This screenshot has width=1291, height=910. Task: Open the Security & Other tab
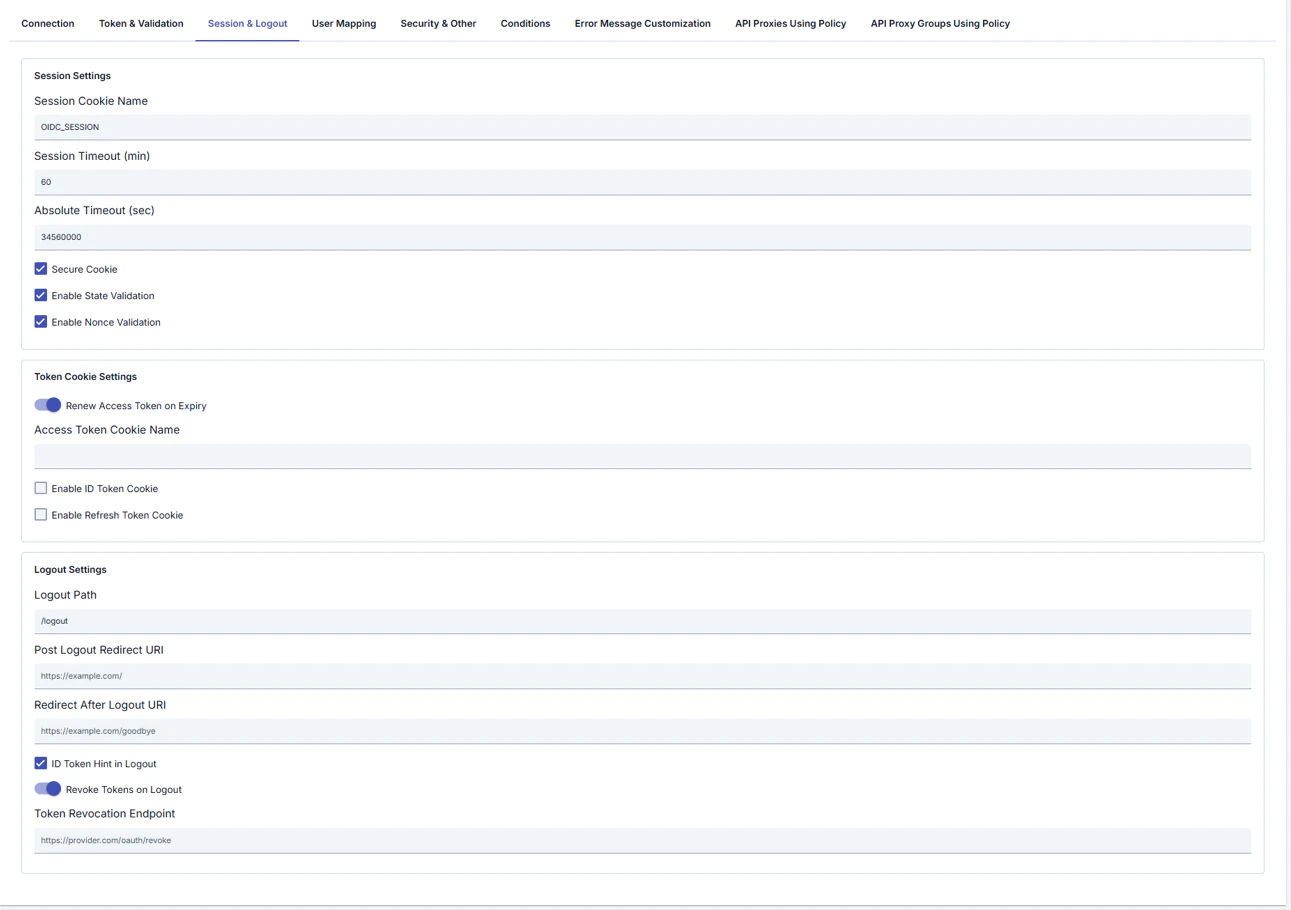[x=438, y=23]
